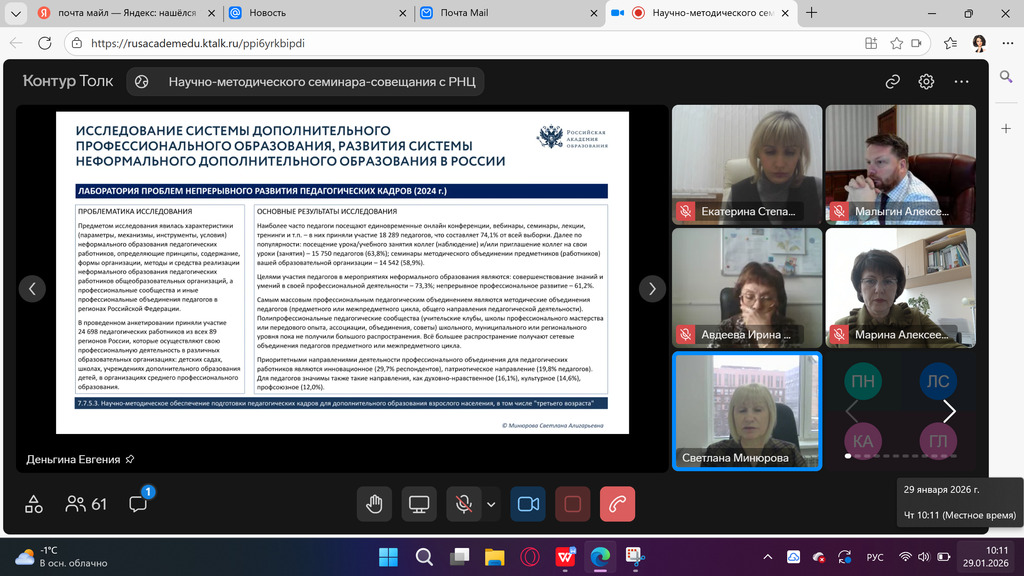Copy the meeting invite link

(x=893, y=82)
